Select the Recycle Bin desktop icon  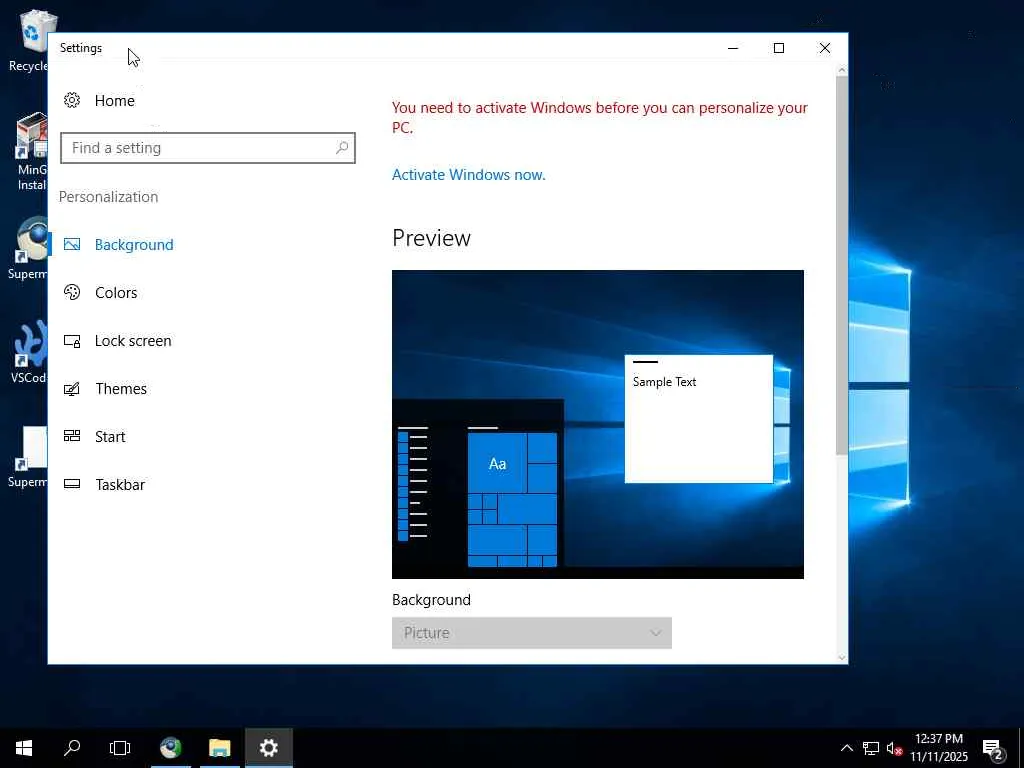pyautogui.click(x=28, y=40)
